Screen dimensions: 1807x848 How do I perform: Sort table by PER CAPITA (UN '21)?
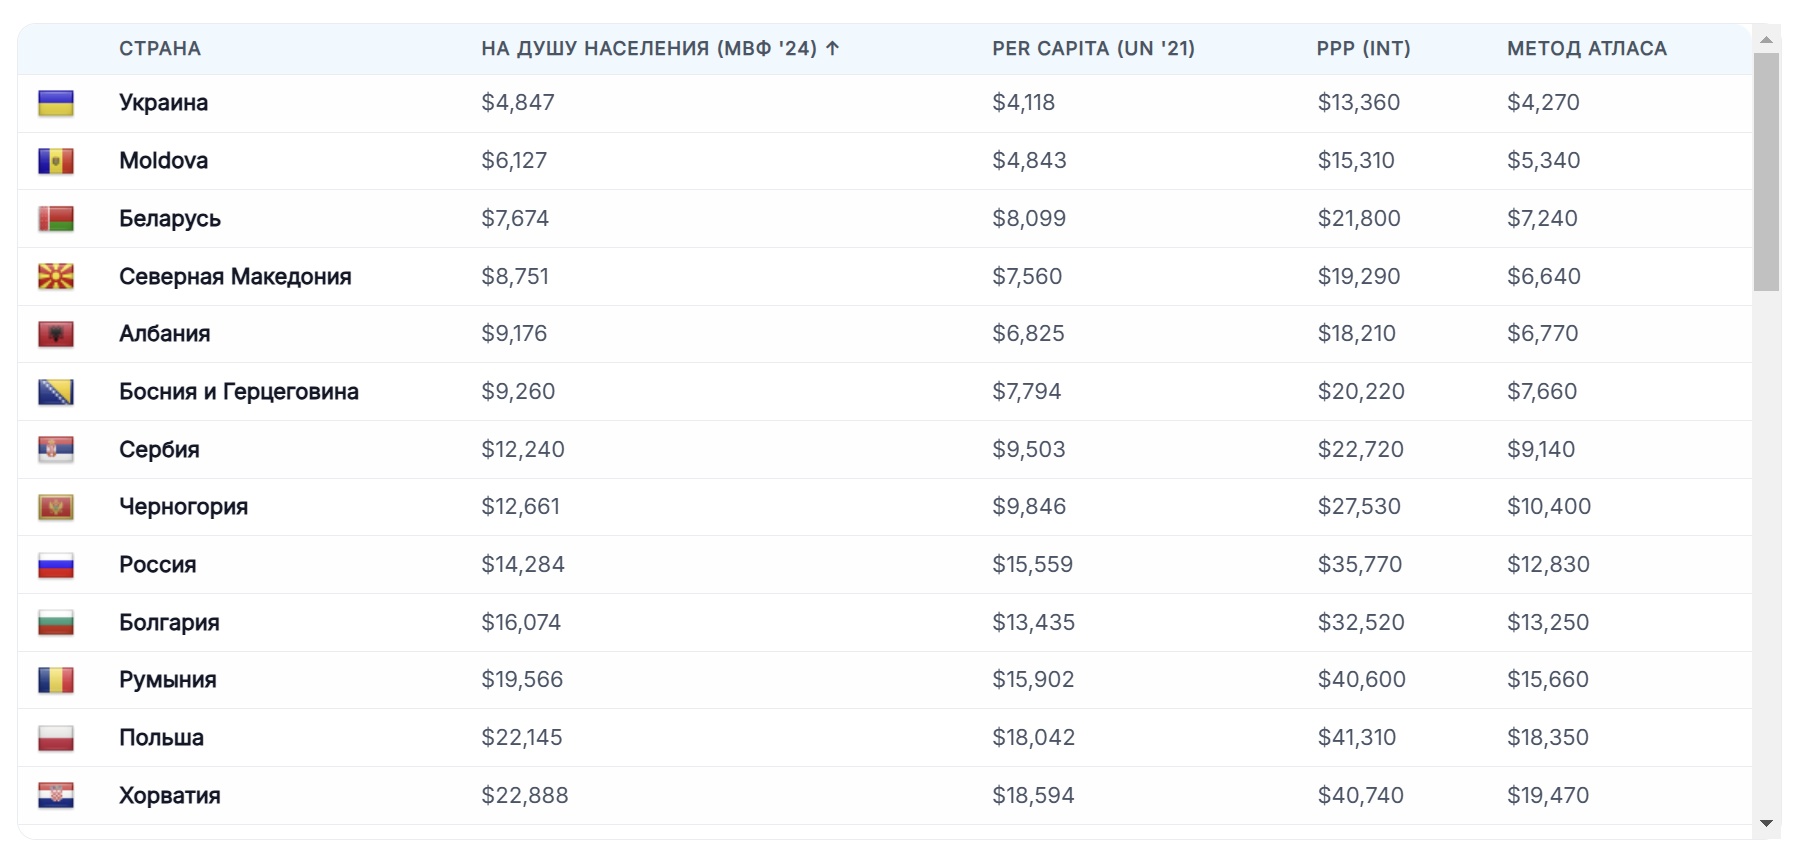pyautogui.click(x=1093, y=48)
